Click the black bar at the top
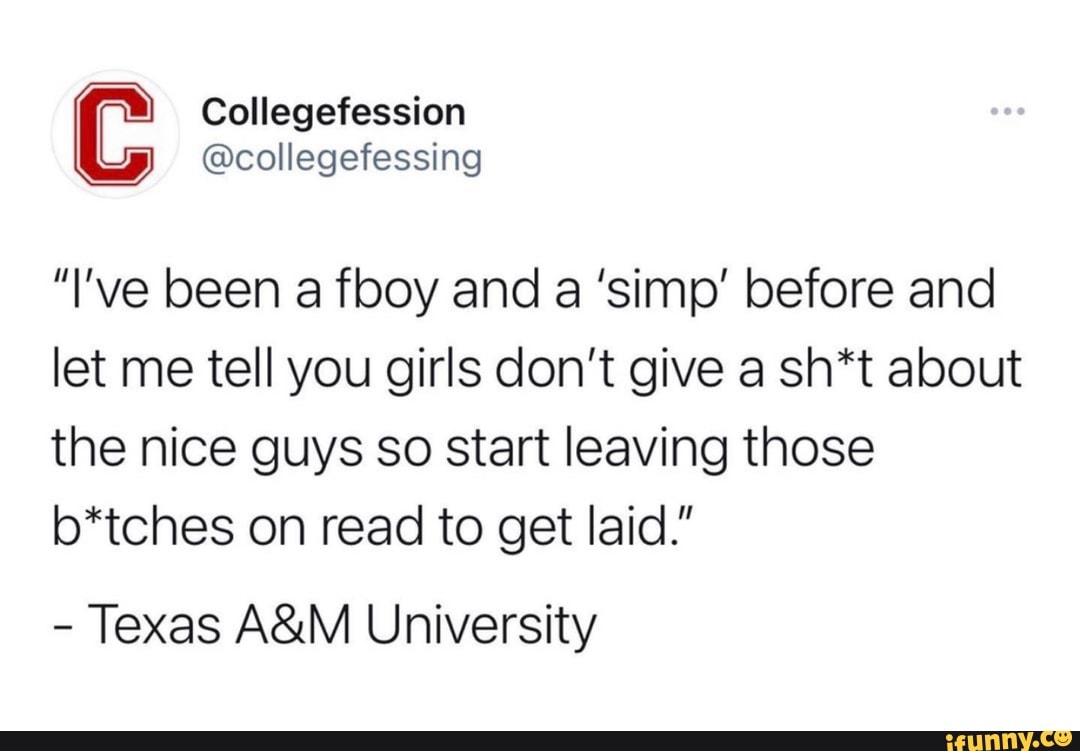This screenshot has height=751, width=1080. (x=540, y=8)
